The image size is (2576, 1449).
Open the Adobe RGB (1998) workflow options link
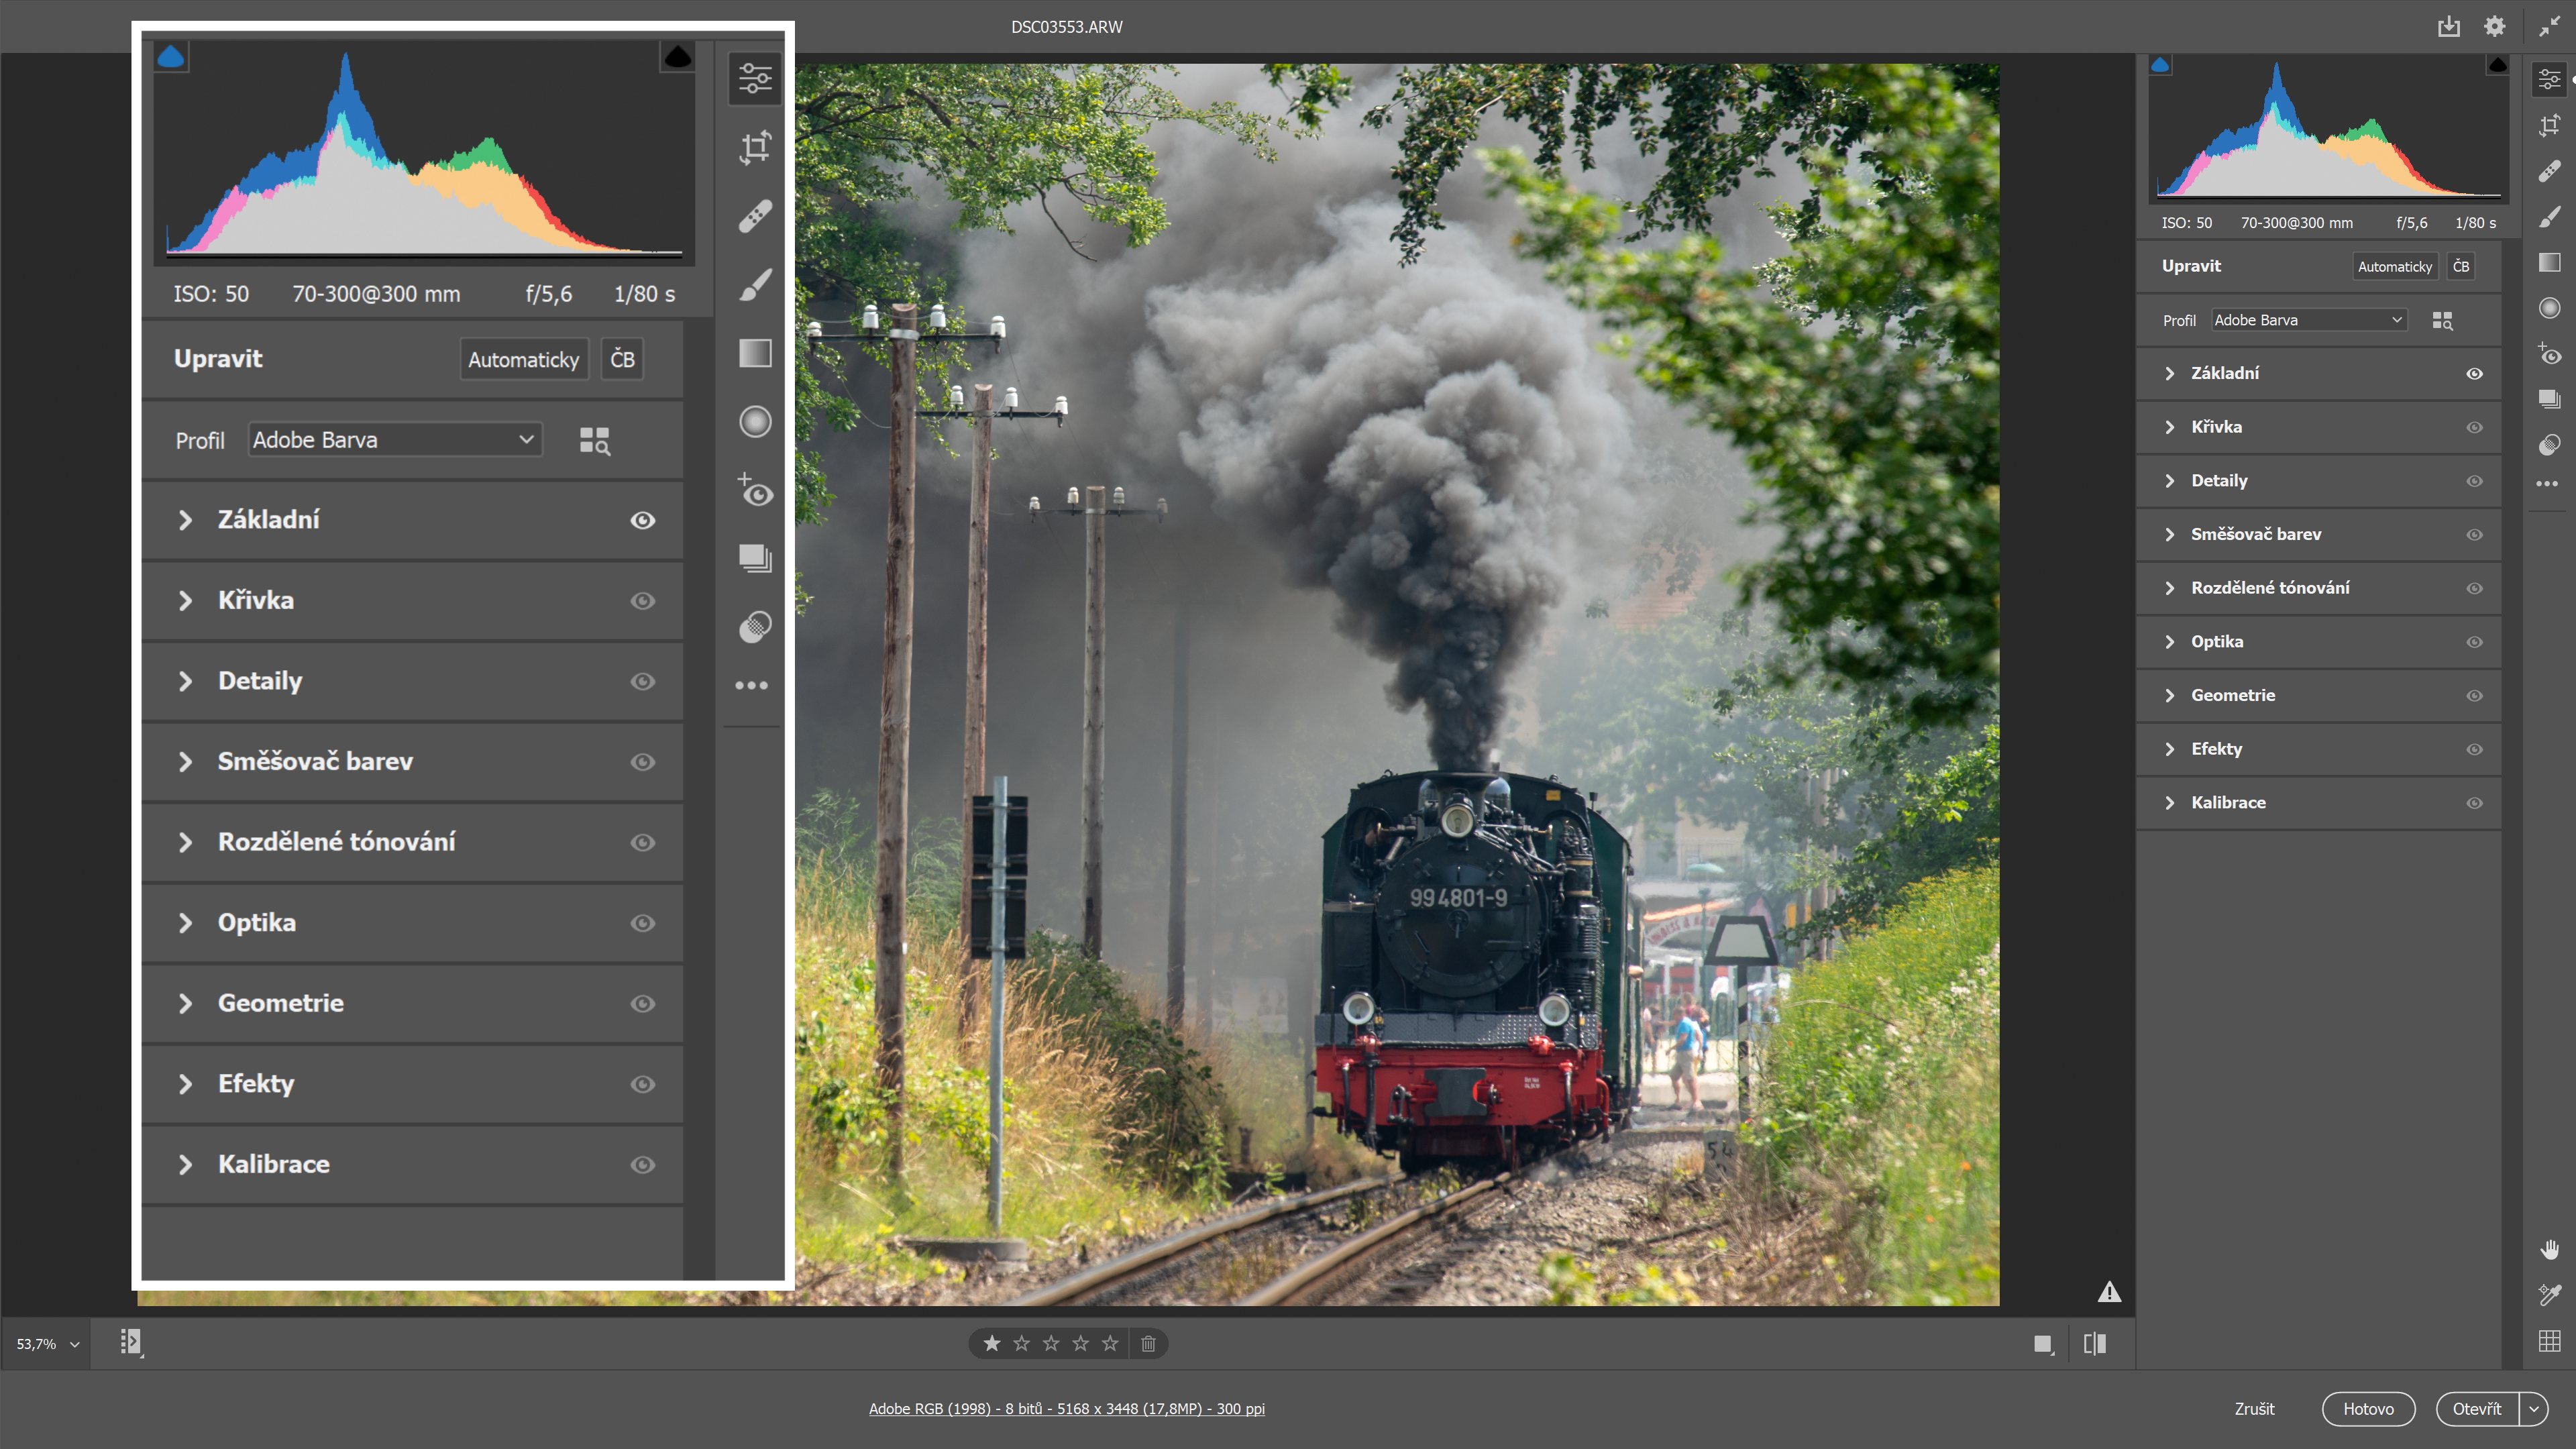pos(1067,1409)
